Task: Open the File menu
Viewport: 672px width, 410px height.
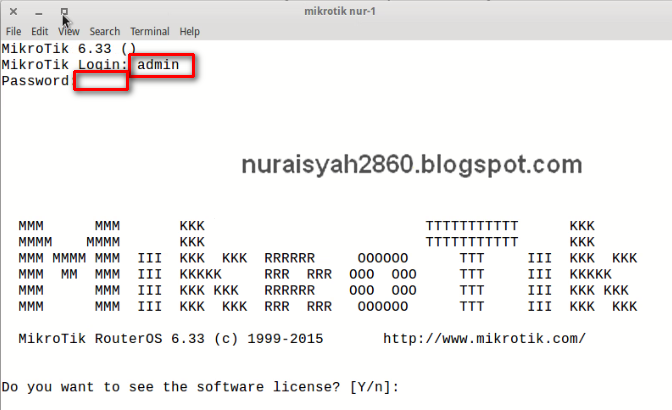Action: coord(13,31)
